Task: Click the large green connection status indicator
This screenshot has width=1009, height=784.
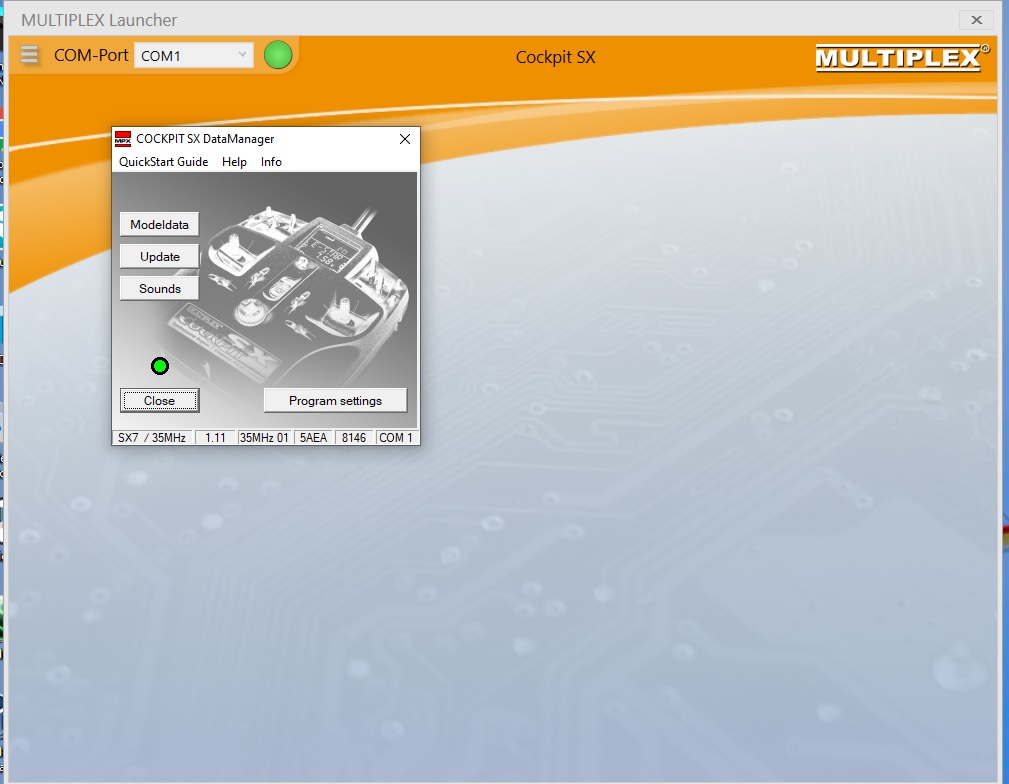Action: point(278,55)
